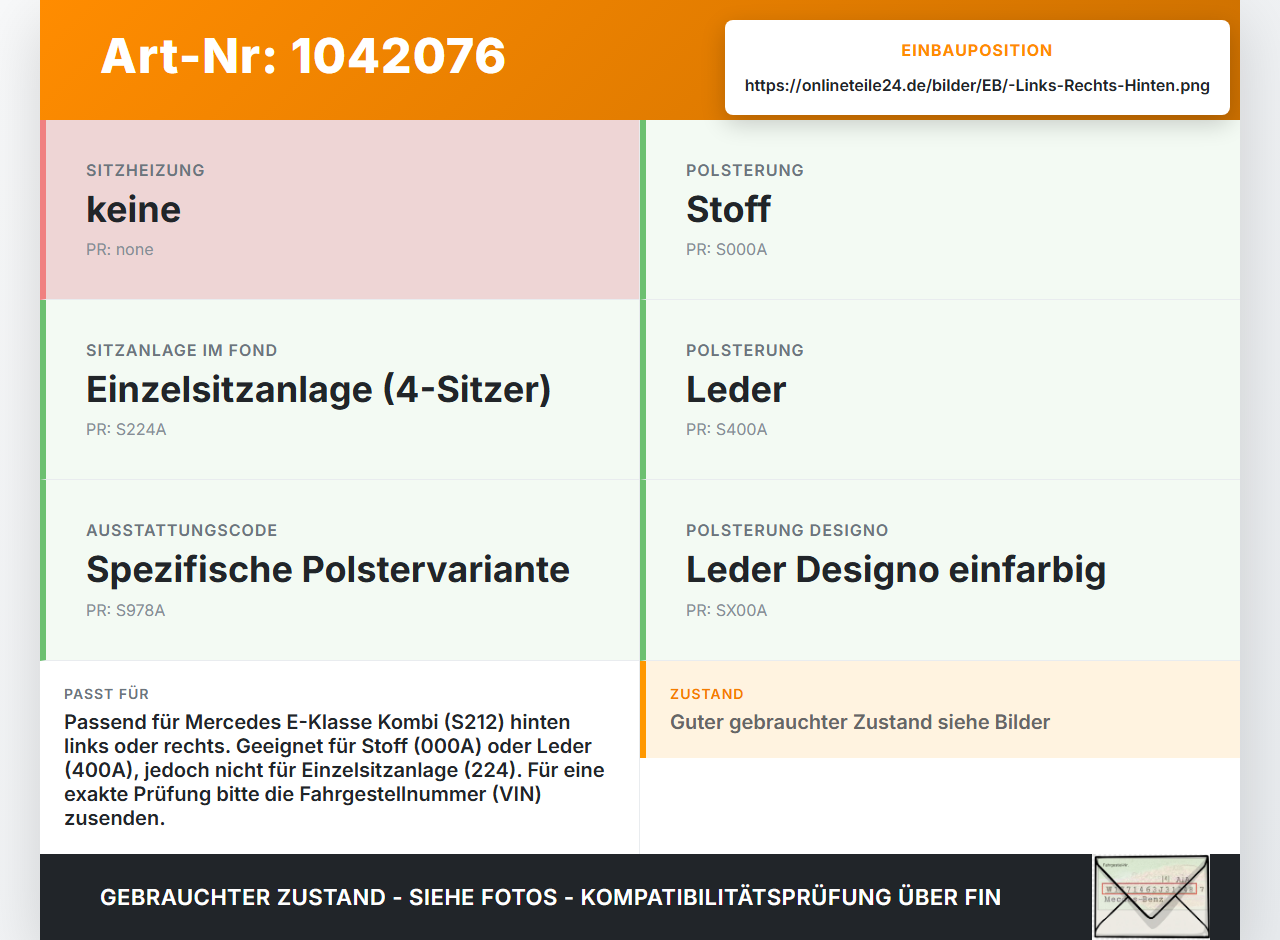This screenshot has width=1280, height=940.
Task: Click the SITZANLAGE IM FOND label
Action: tap(182, 350)
